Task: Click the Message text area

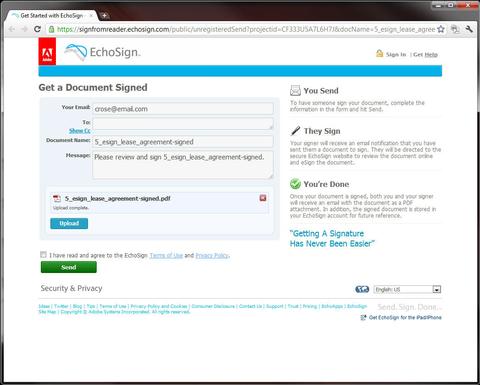Action: pos(183,165)
